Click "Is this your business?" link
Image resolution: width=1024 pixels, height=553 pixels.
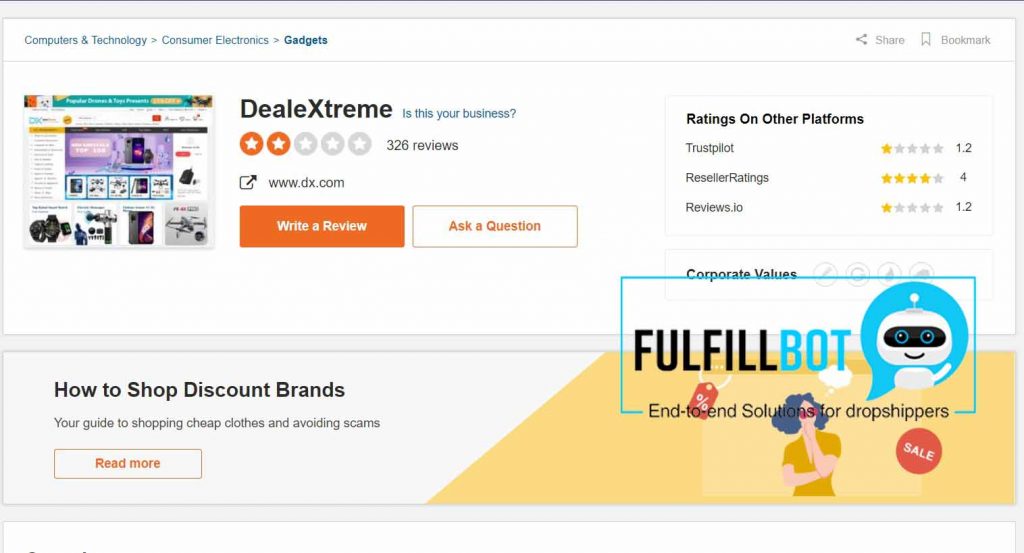tap(459, 114)
